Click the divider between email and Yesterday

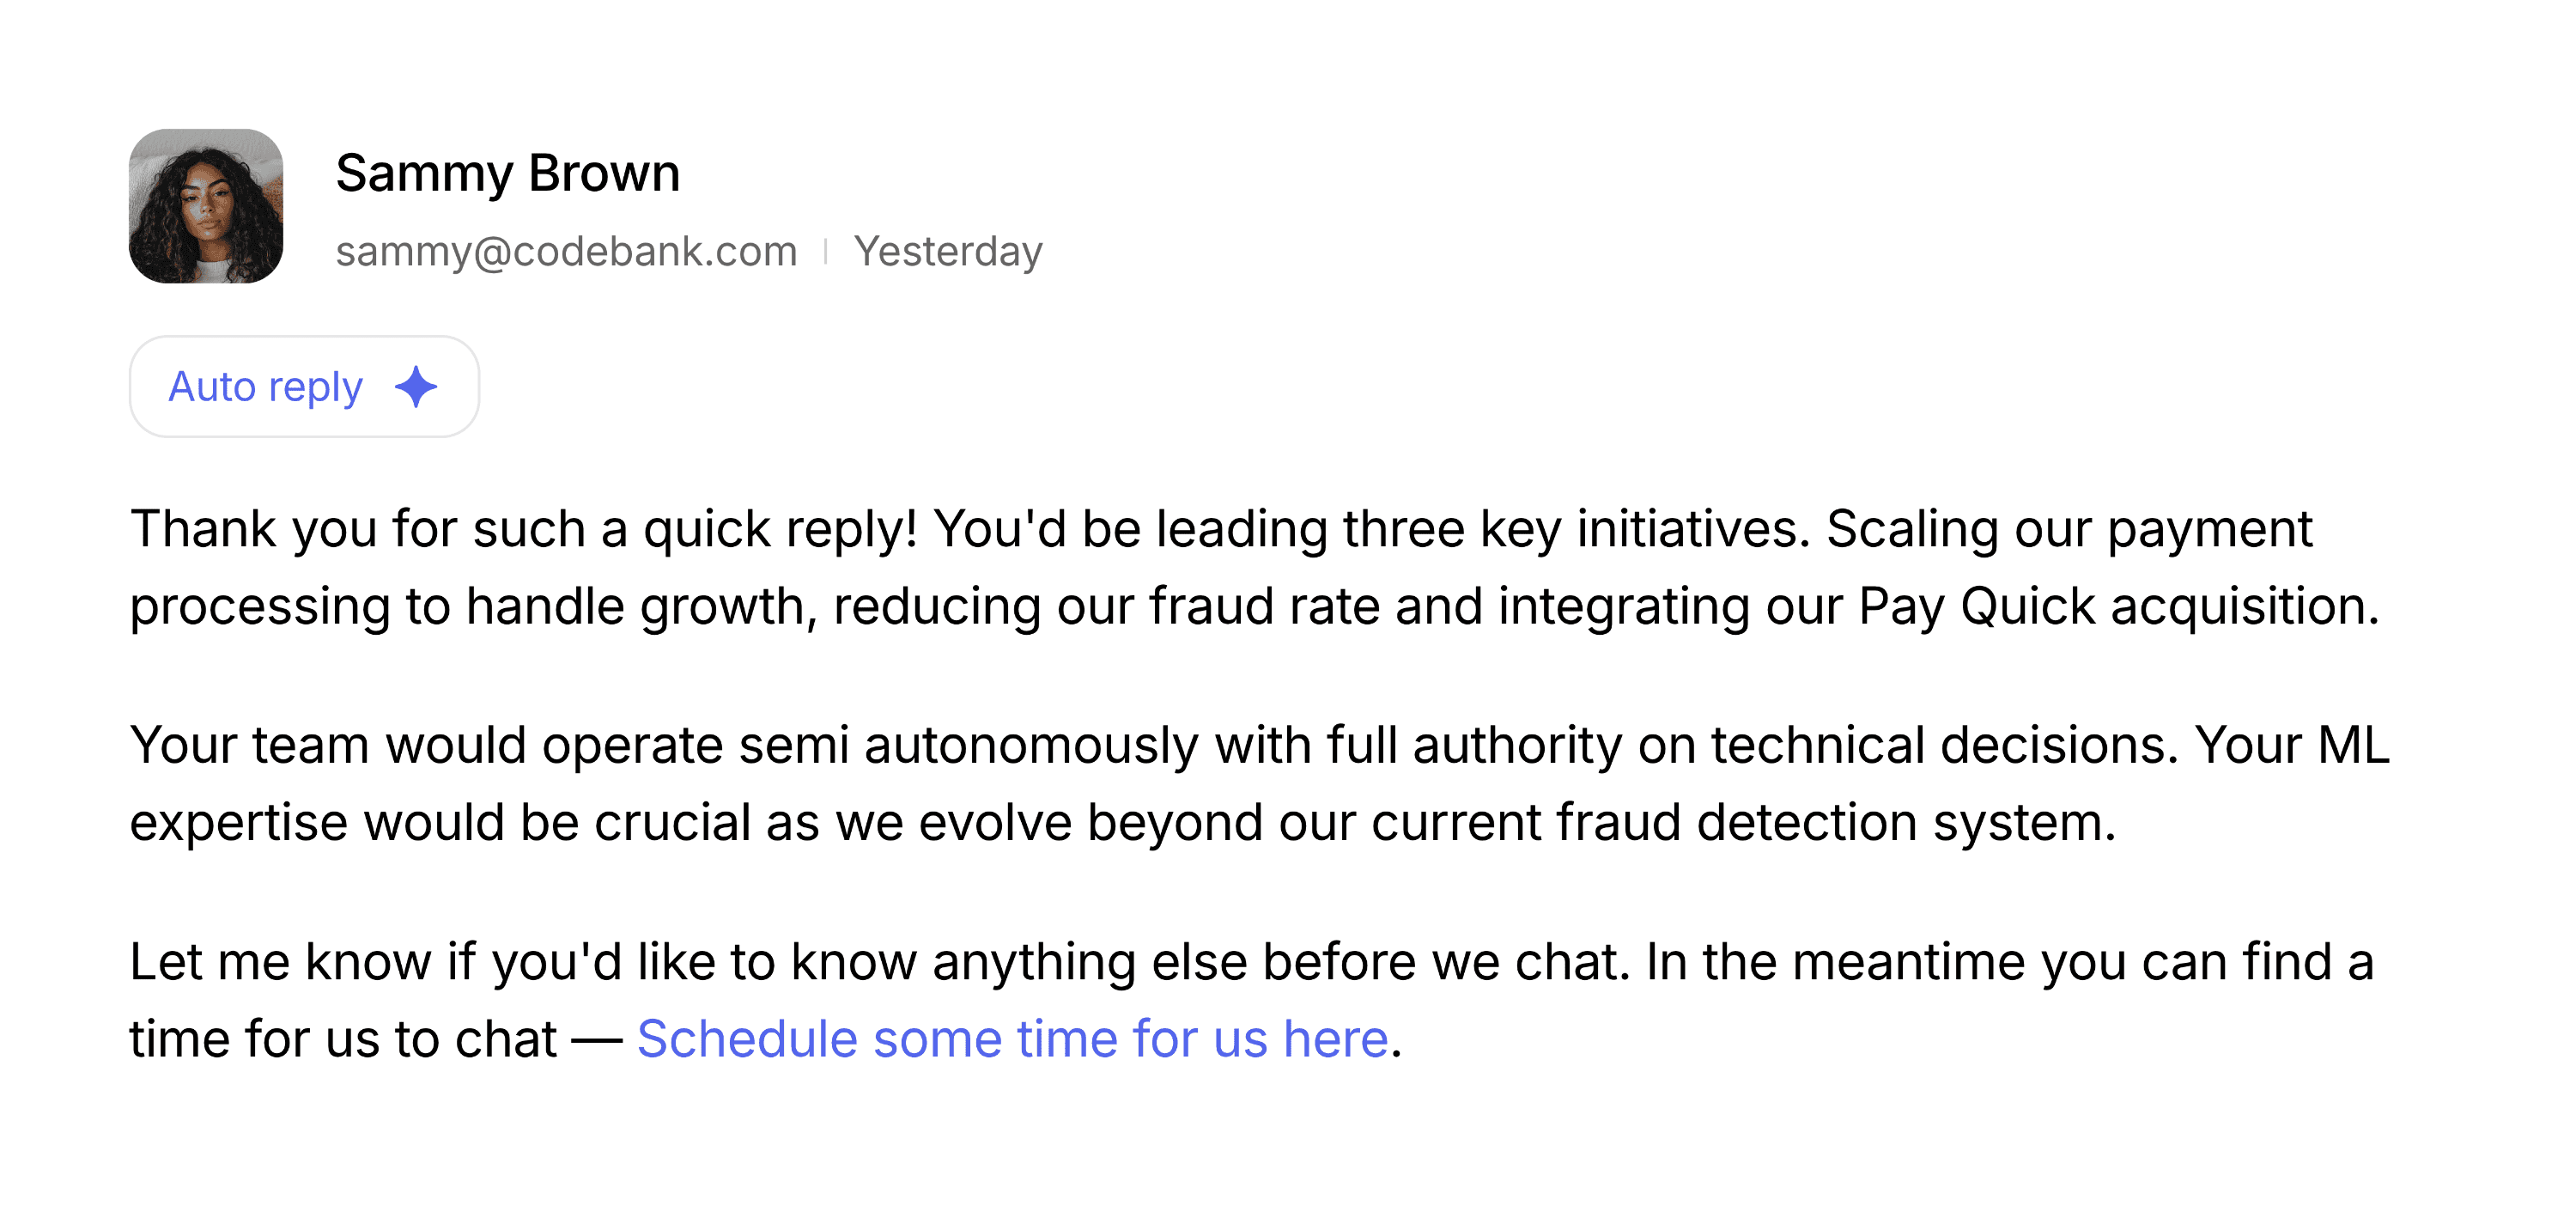tap(826, 251)
